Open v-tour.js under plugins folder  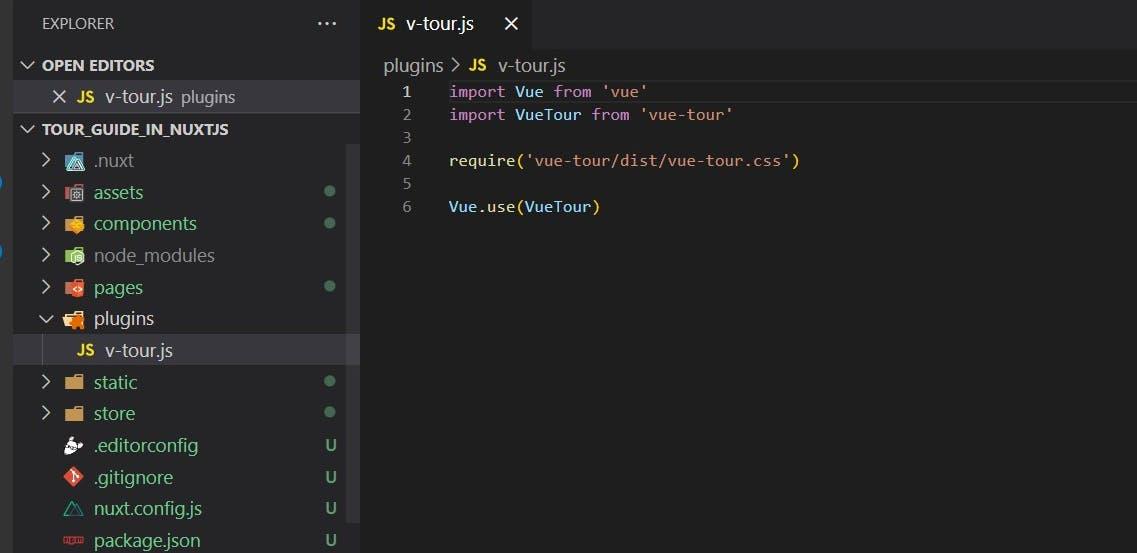139,351
